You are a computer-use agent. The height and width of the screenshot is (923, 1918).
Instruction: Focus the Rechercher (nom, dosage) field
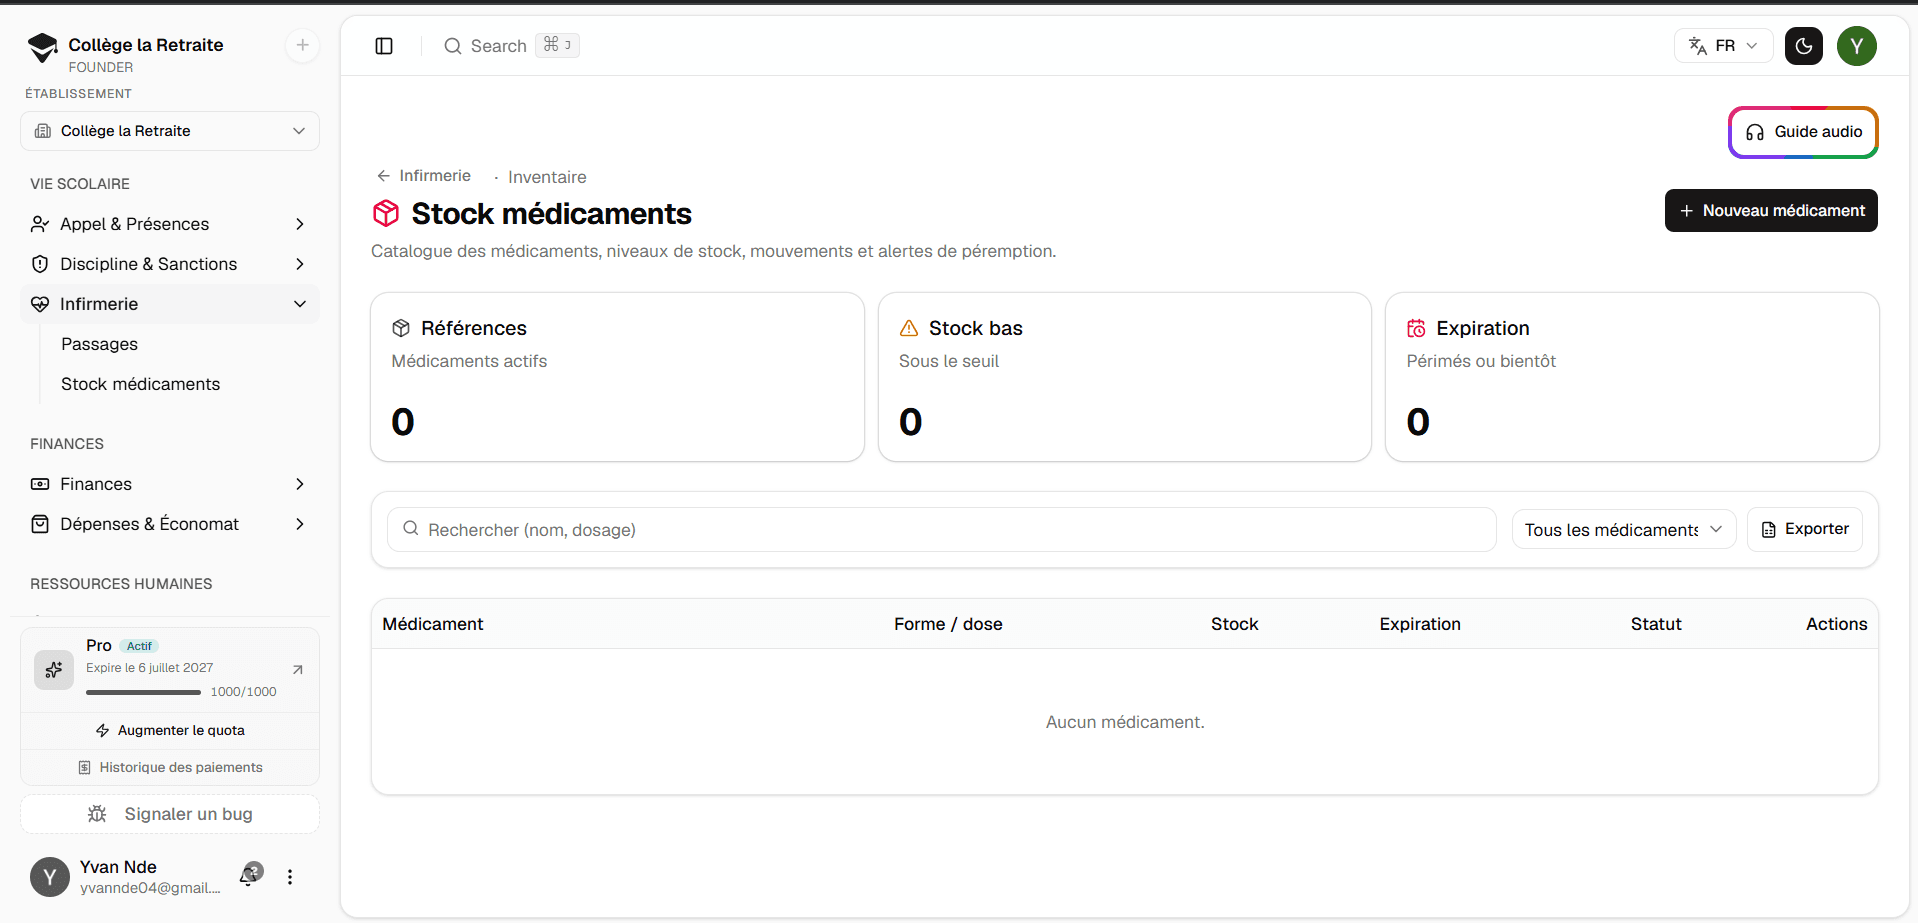[942, 530]
